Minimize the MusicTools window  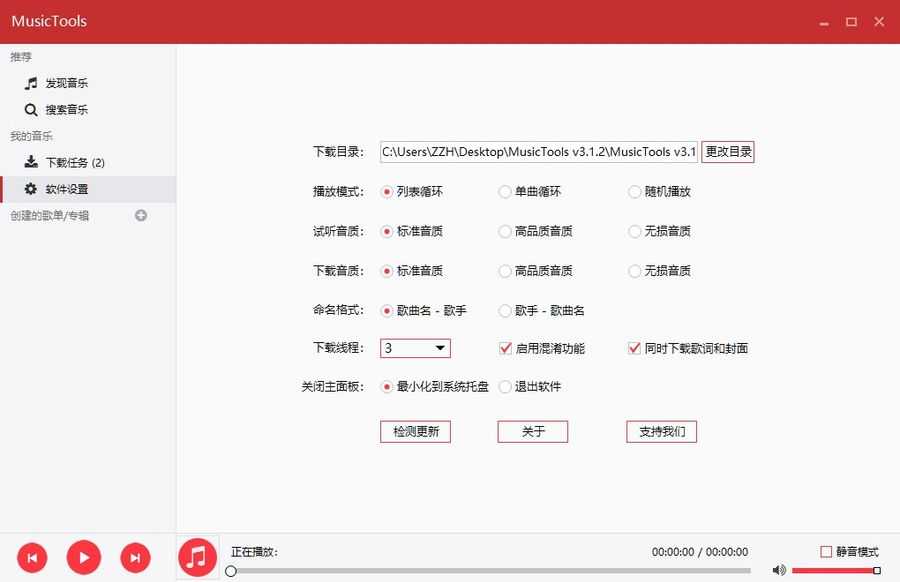(x=824, y=22)
